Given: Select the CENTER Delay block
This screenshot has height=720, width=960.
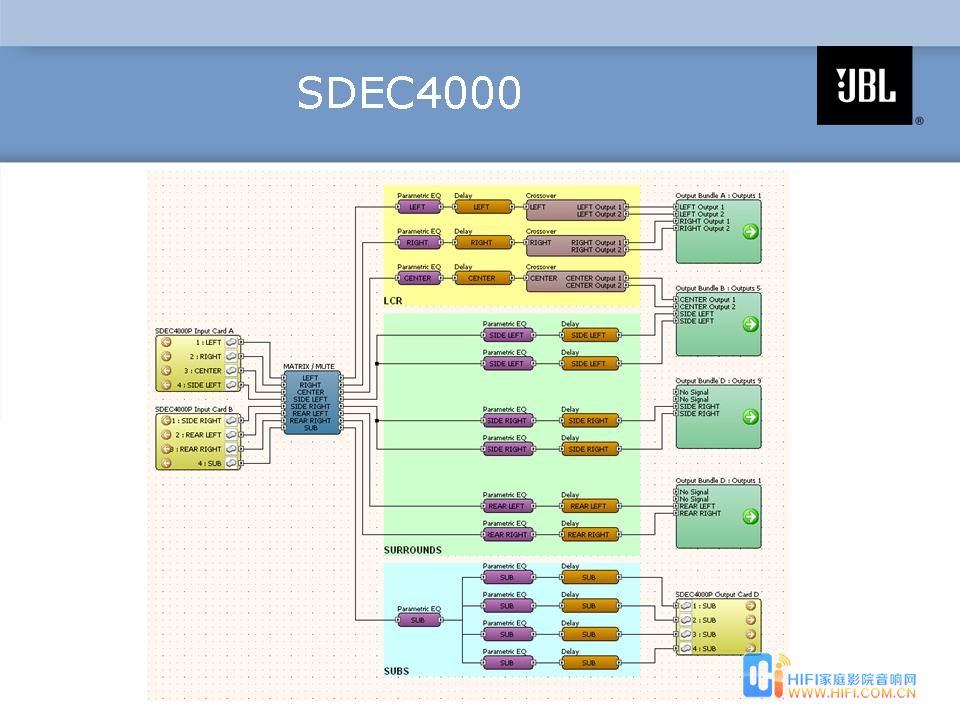Looking at the screenshot, I should 482,278.
